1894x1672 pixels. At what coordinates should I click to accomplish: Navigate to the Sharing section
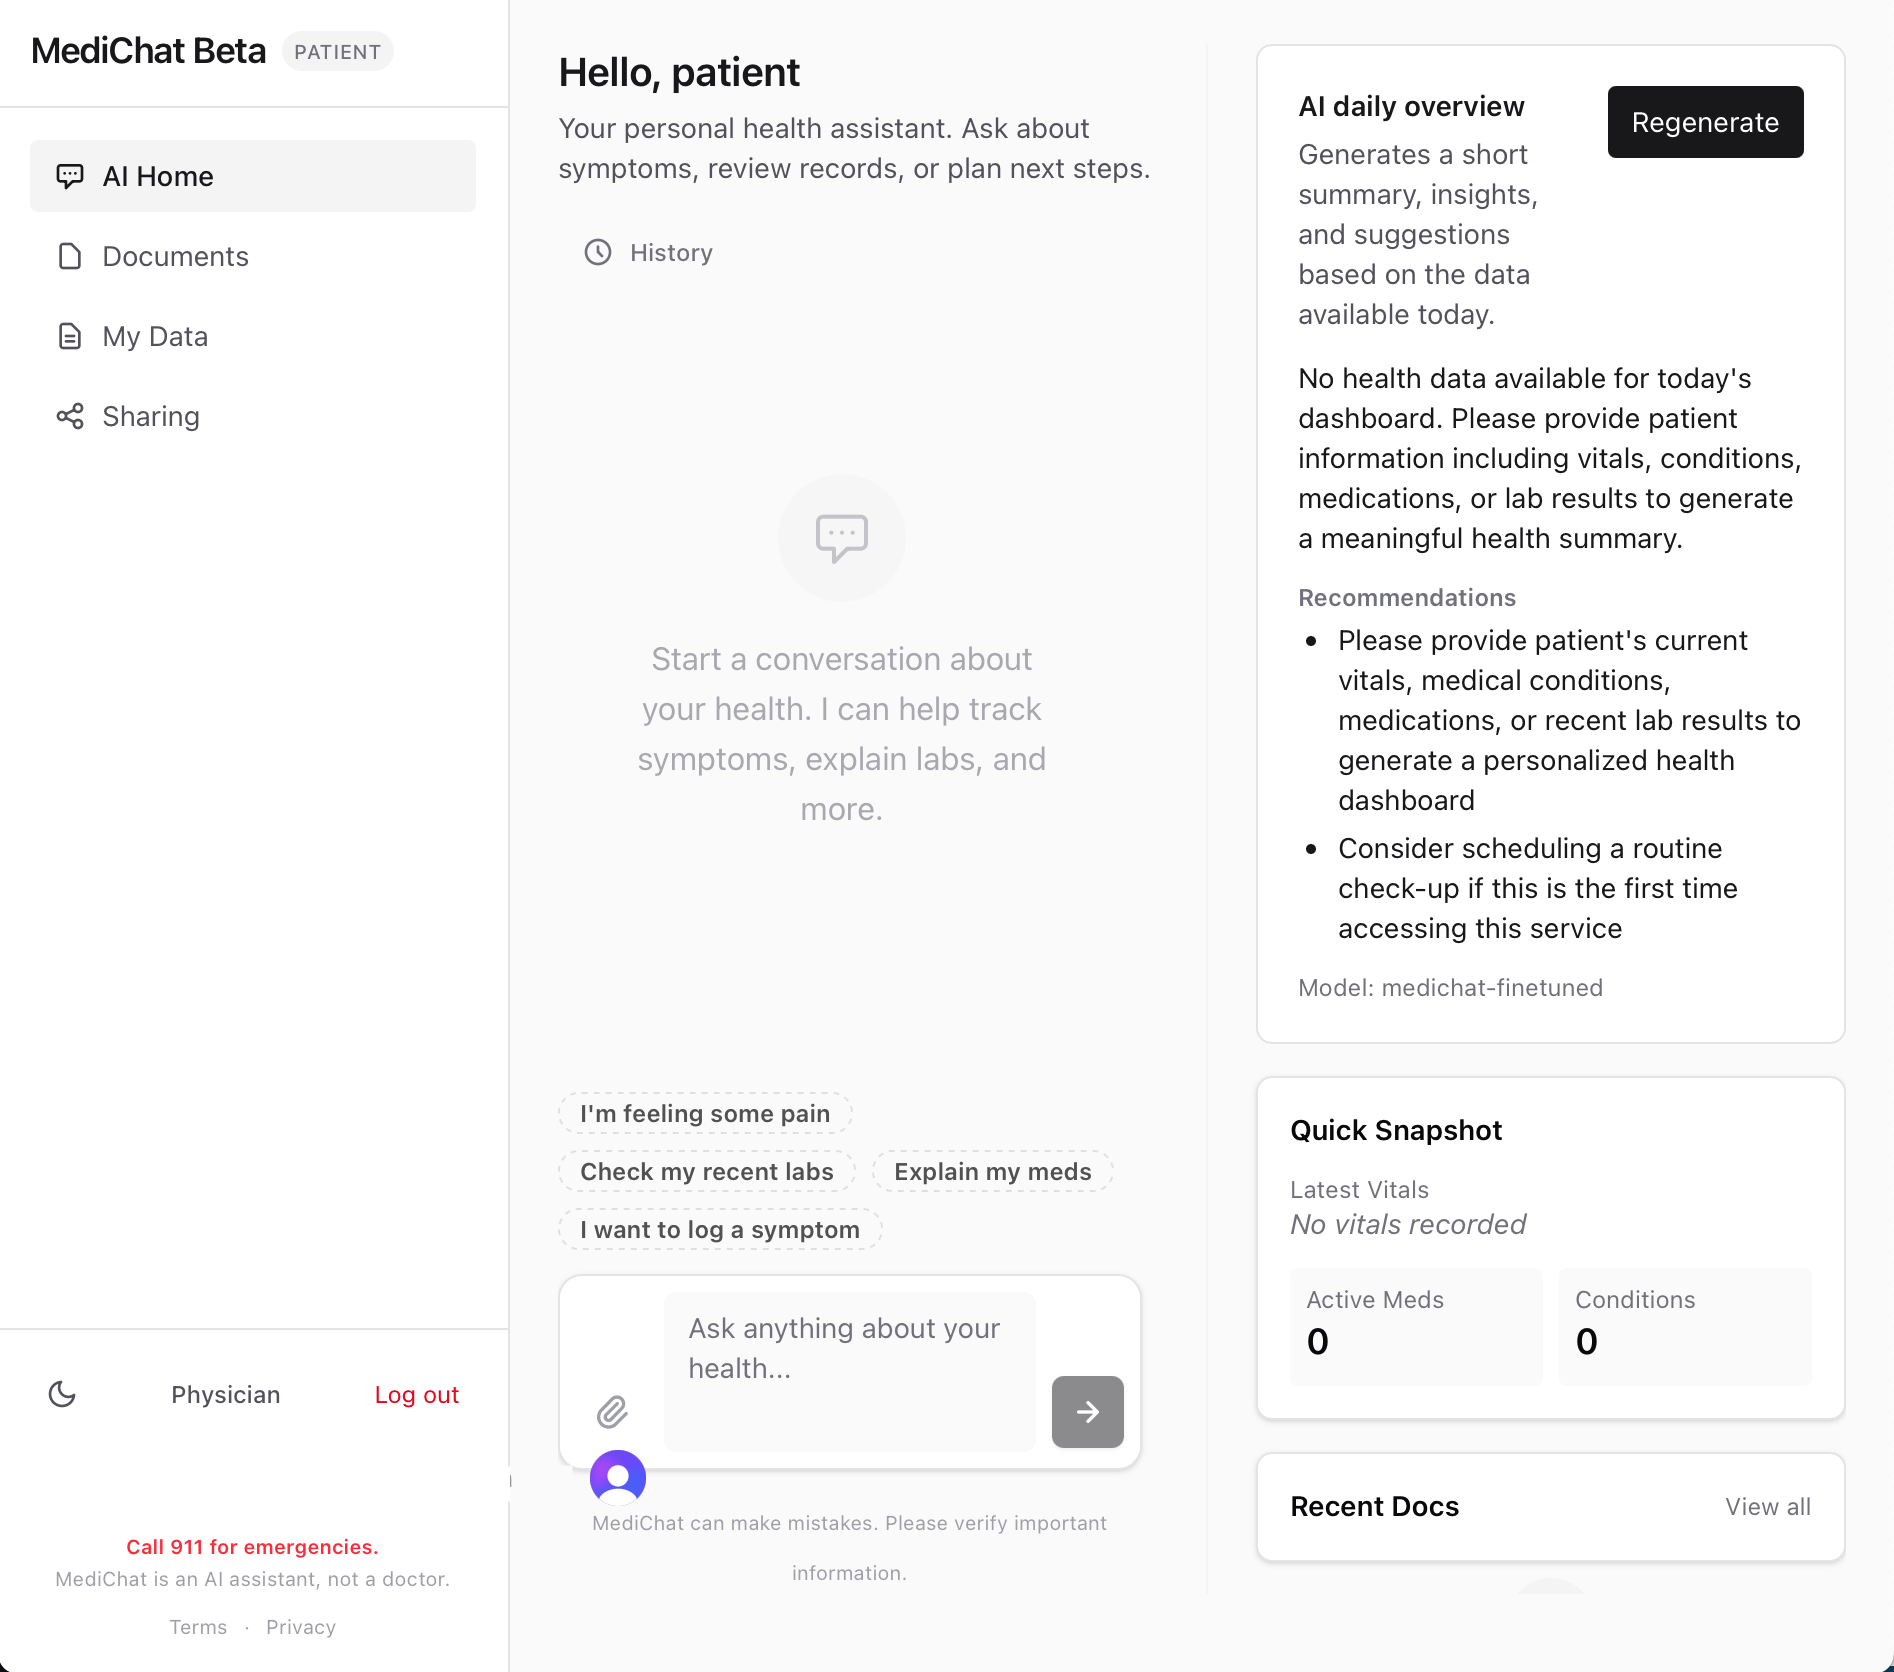pos(151,416)
